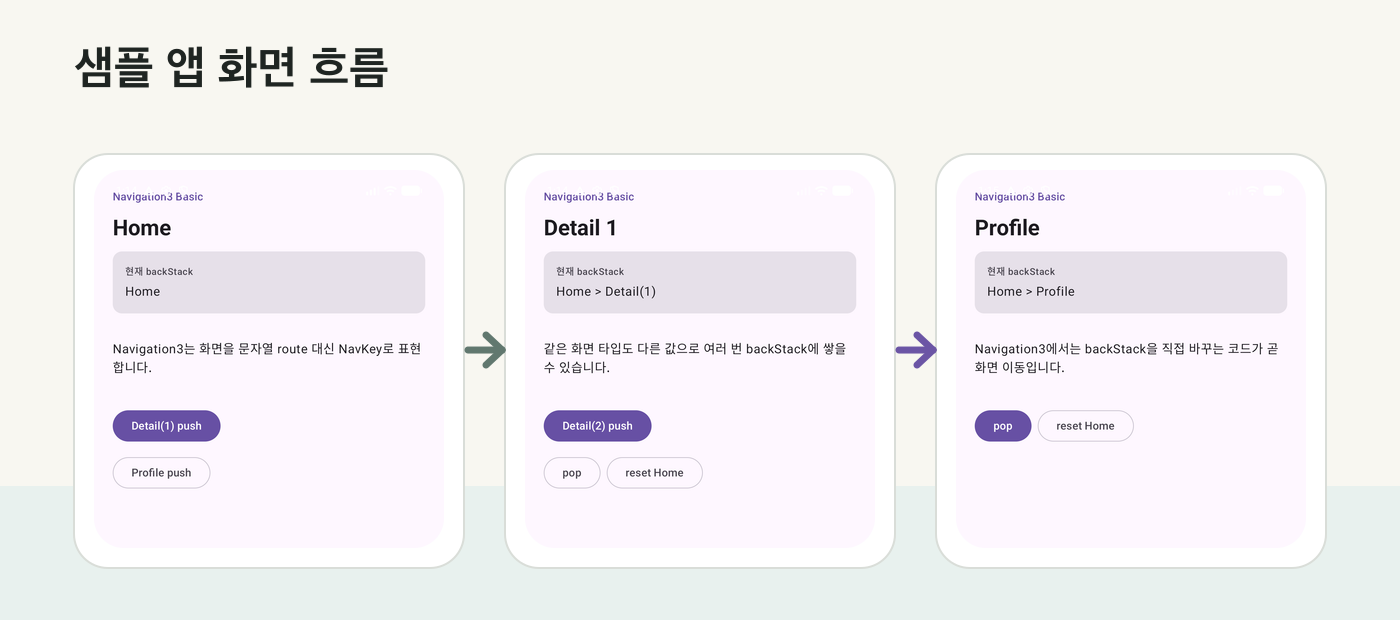Viewport: 1400px width, 620px height.
Task: Click the slide heading 샘플 앱 화면 흐름
Action: pyautogui.click(x=231, y=68)
